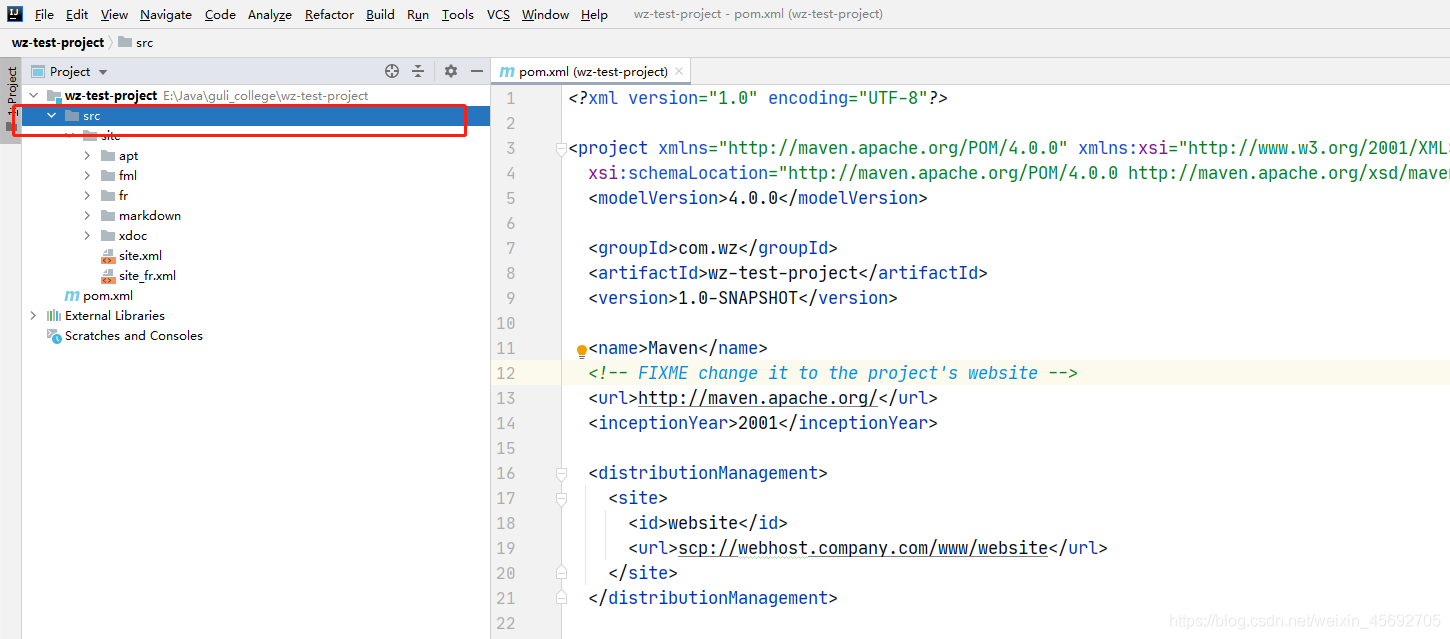This screenshot has width=1450, height=639.
Task: Expand the fr folder
Action: point(88,196)
